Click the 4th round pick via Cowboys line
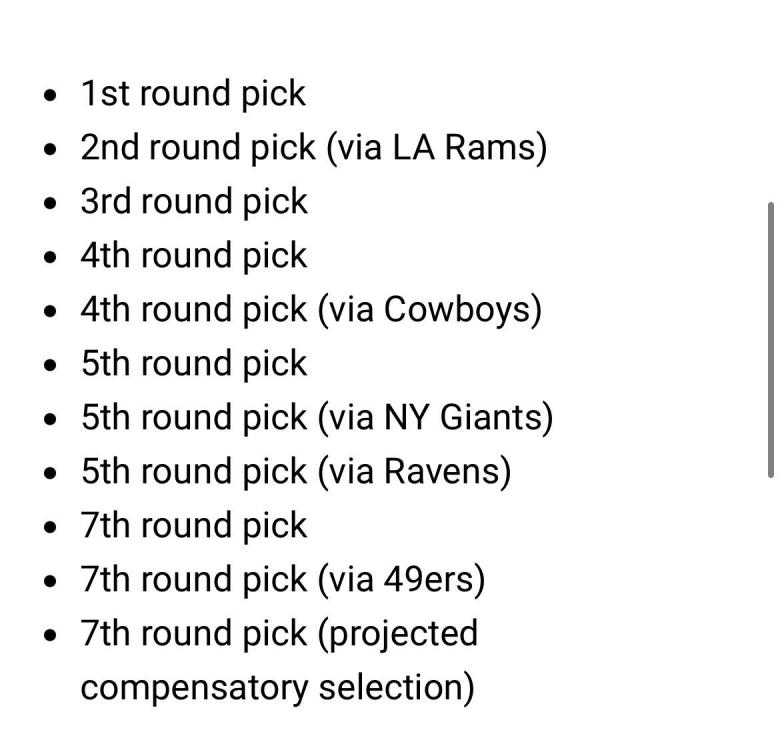 (x=310, y=310)
